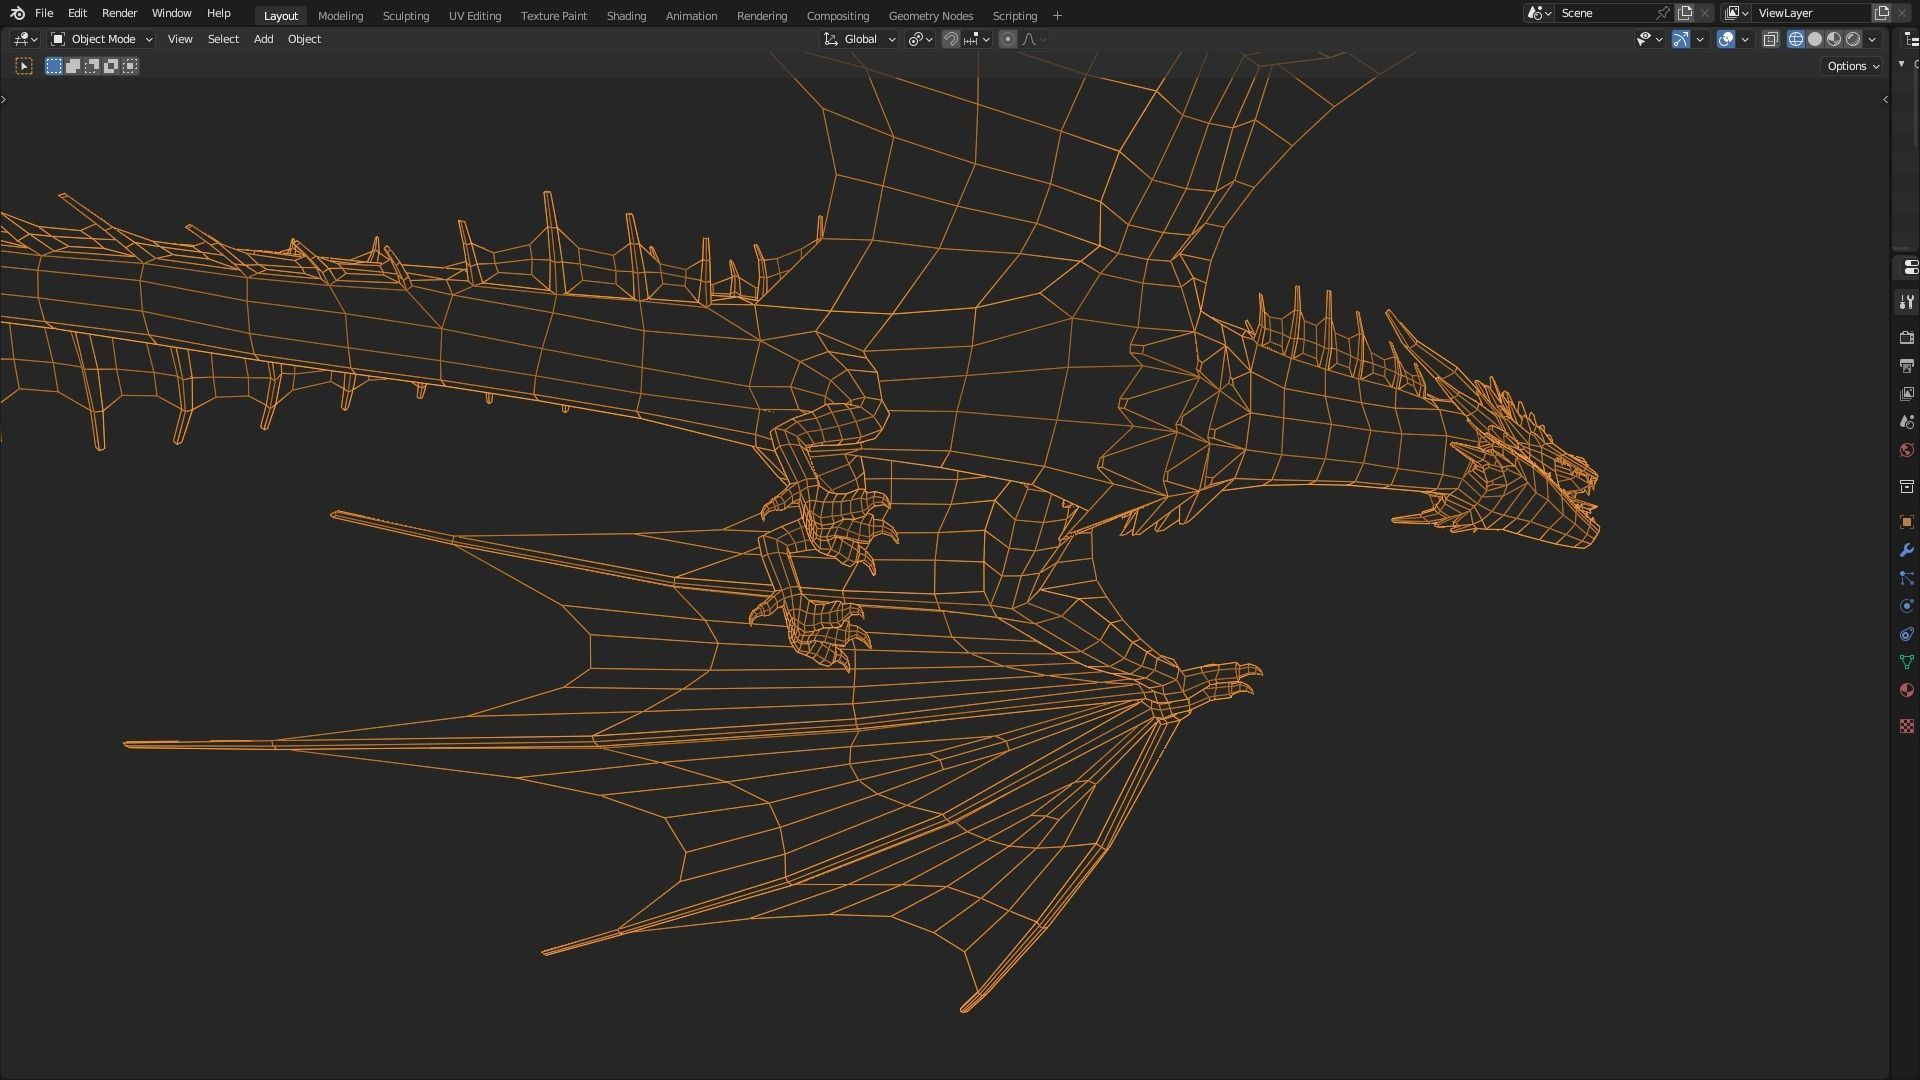Open the viewport View menu

coord(180,39)
